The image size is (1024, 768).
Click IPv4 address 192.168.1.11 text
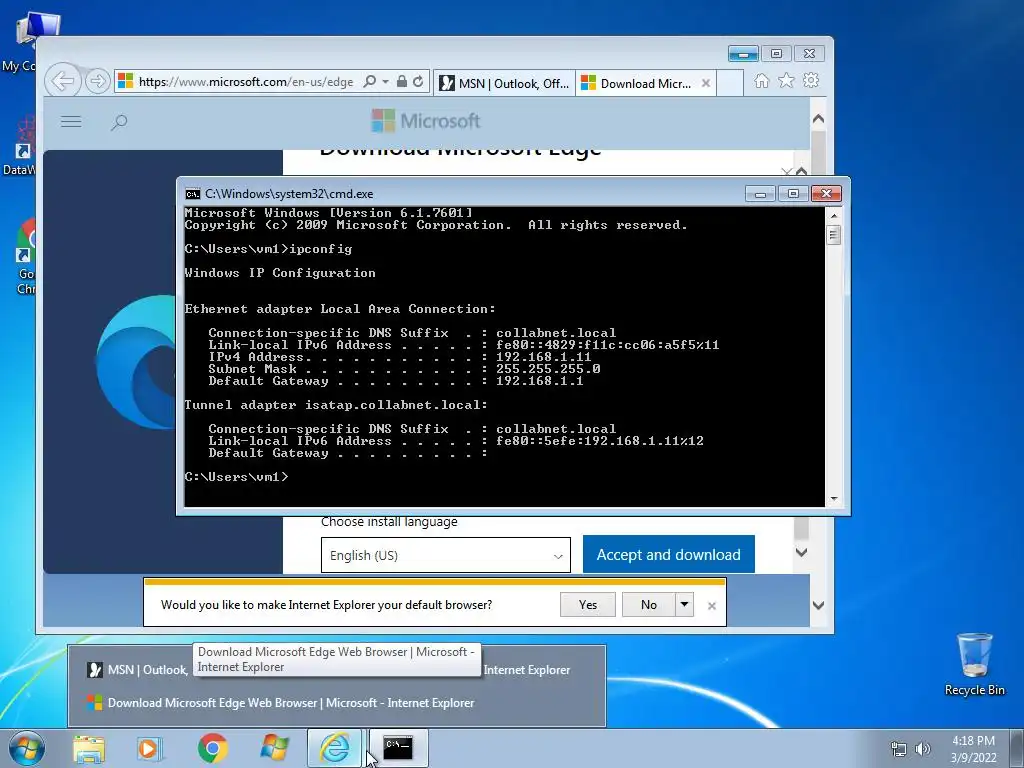pos(543,357)
